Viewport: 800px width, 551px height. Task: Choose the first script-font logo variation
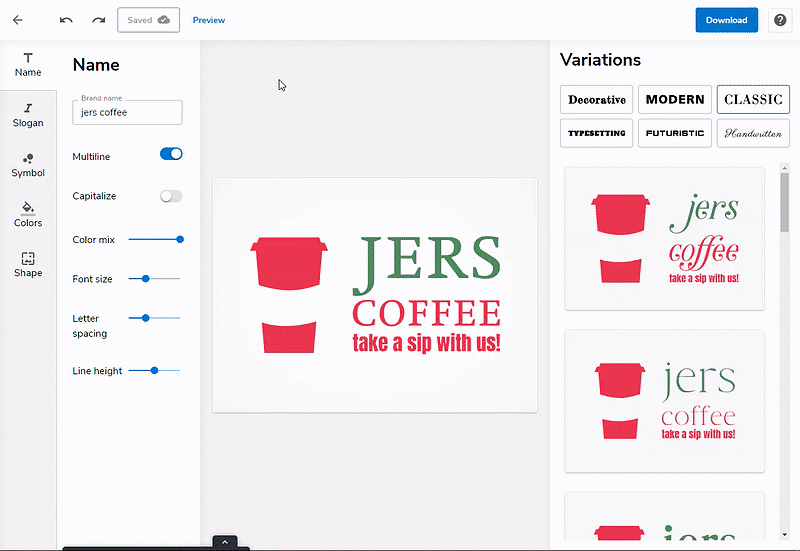tap(664, 238)
